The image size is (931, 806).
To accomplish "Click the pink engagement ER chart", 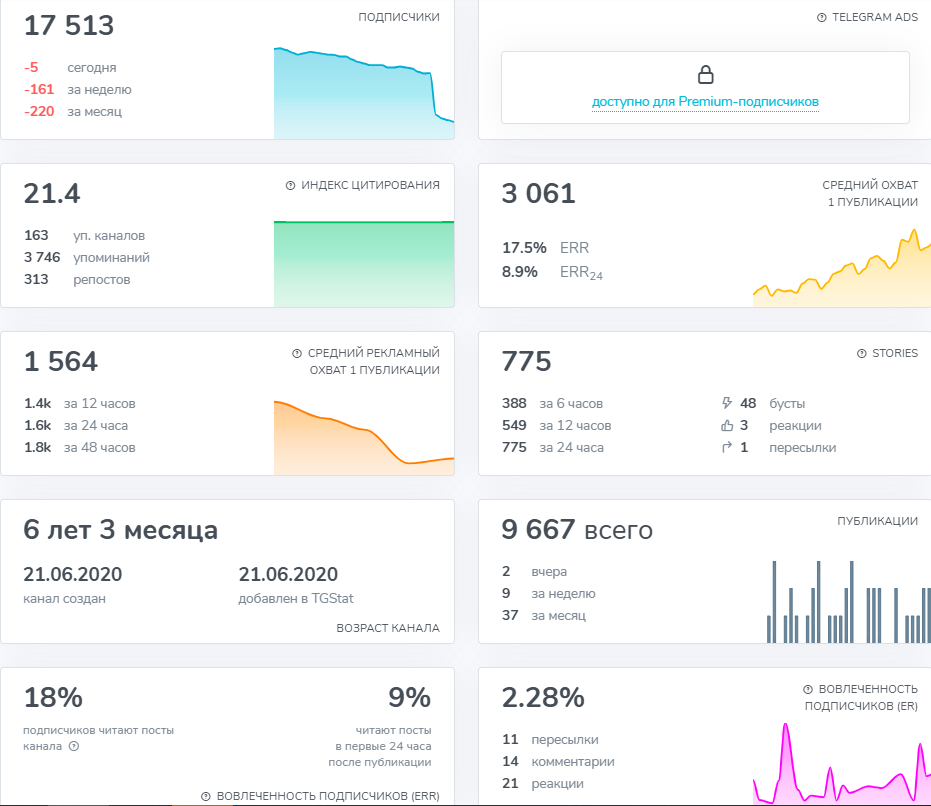I will click(x=842, y=763).
